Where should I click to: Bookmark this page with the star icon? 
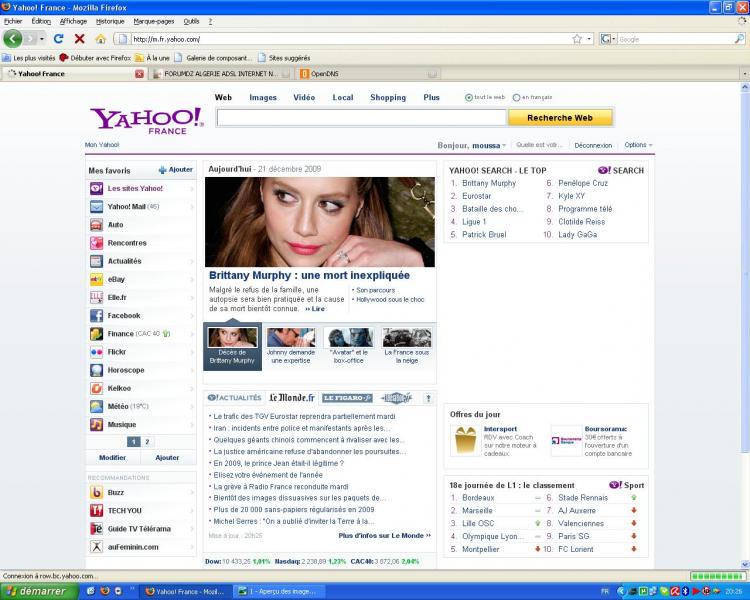point(577,39)
